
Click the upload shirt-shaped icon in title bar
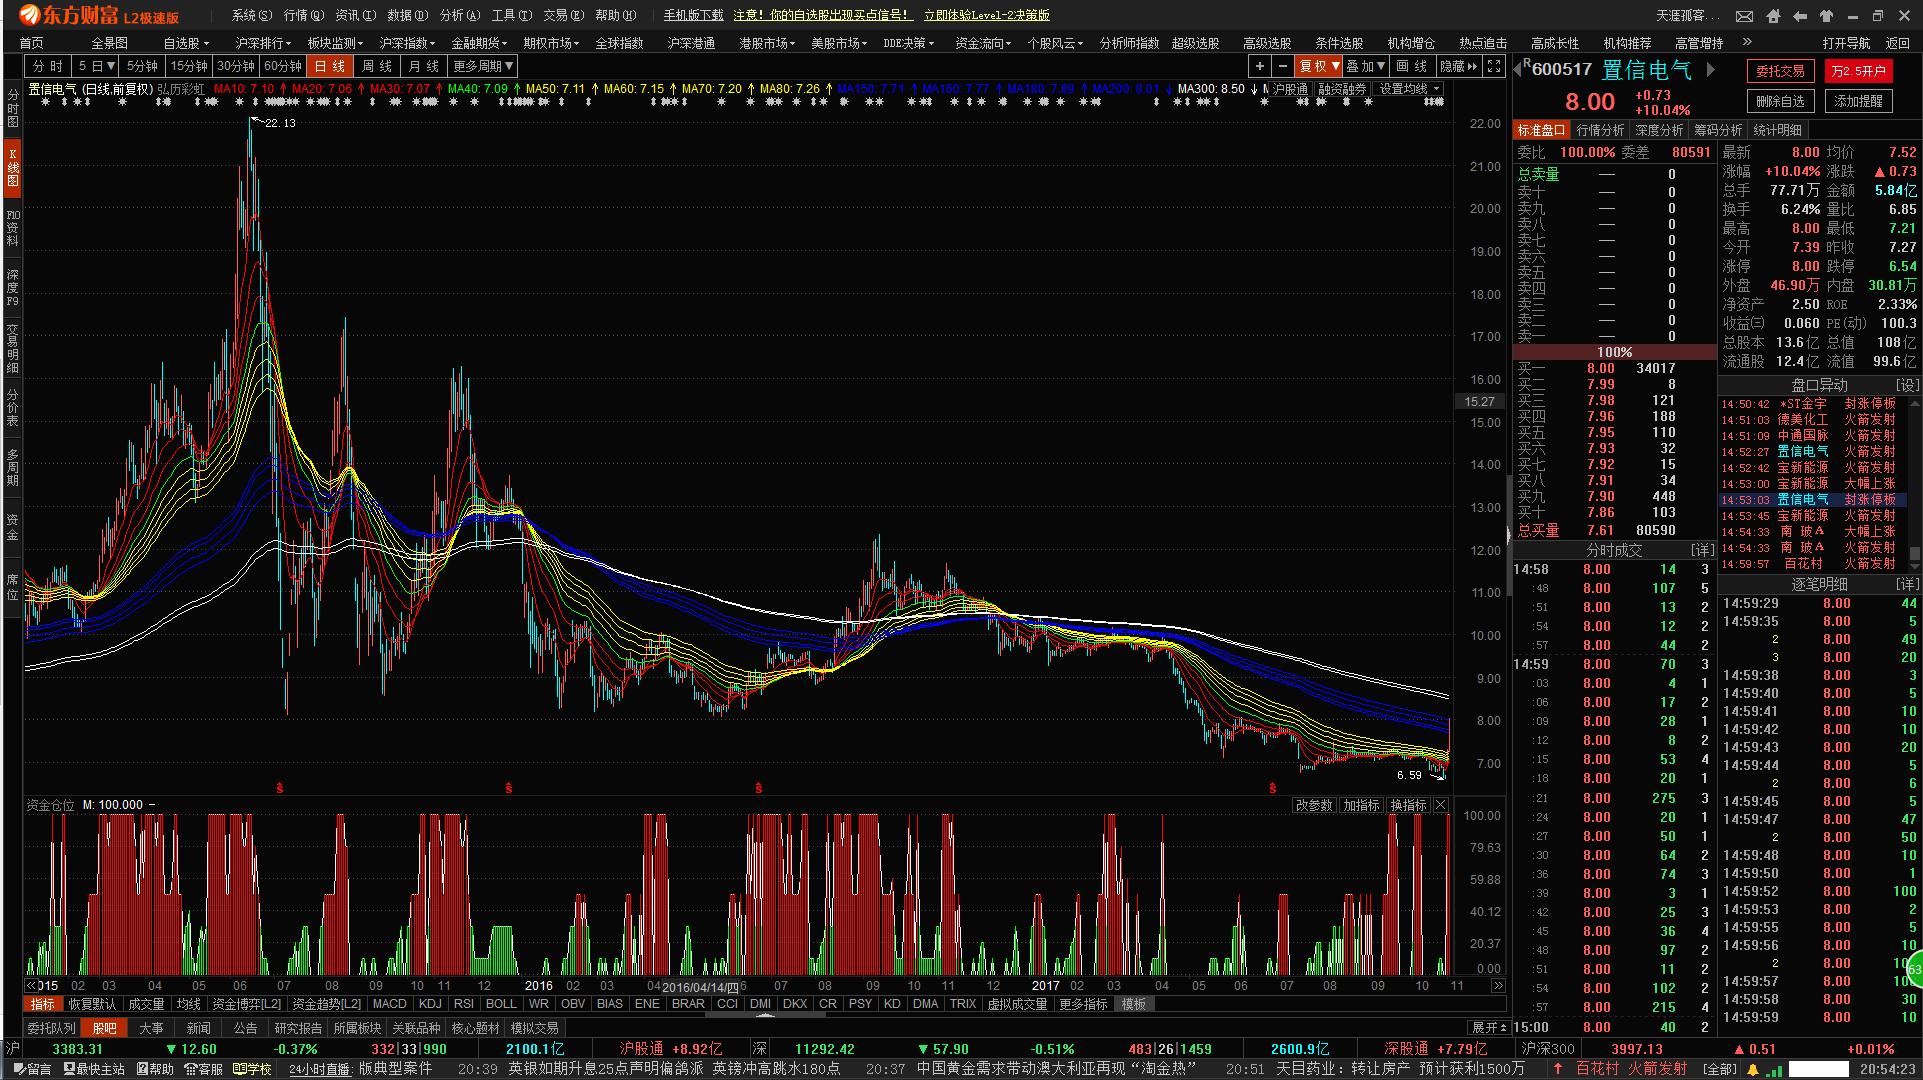[x=1827, y=16]
